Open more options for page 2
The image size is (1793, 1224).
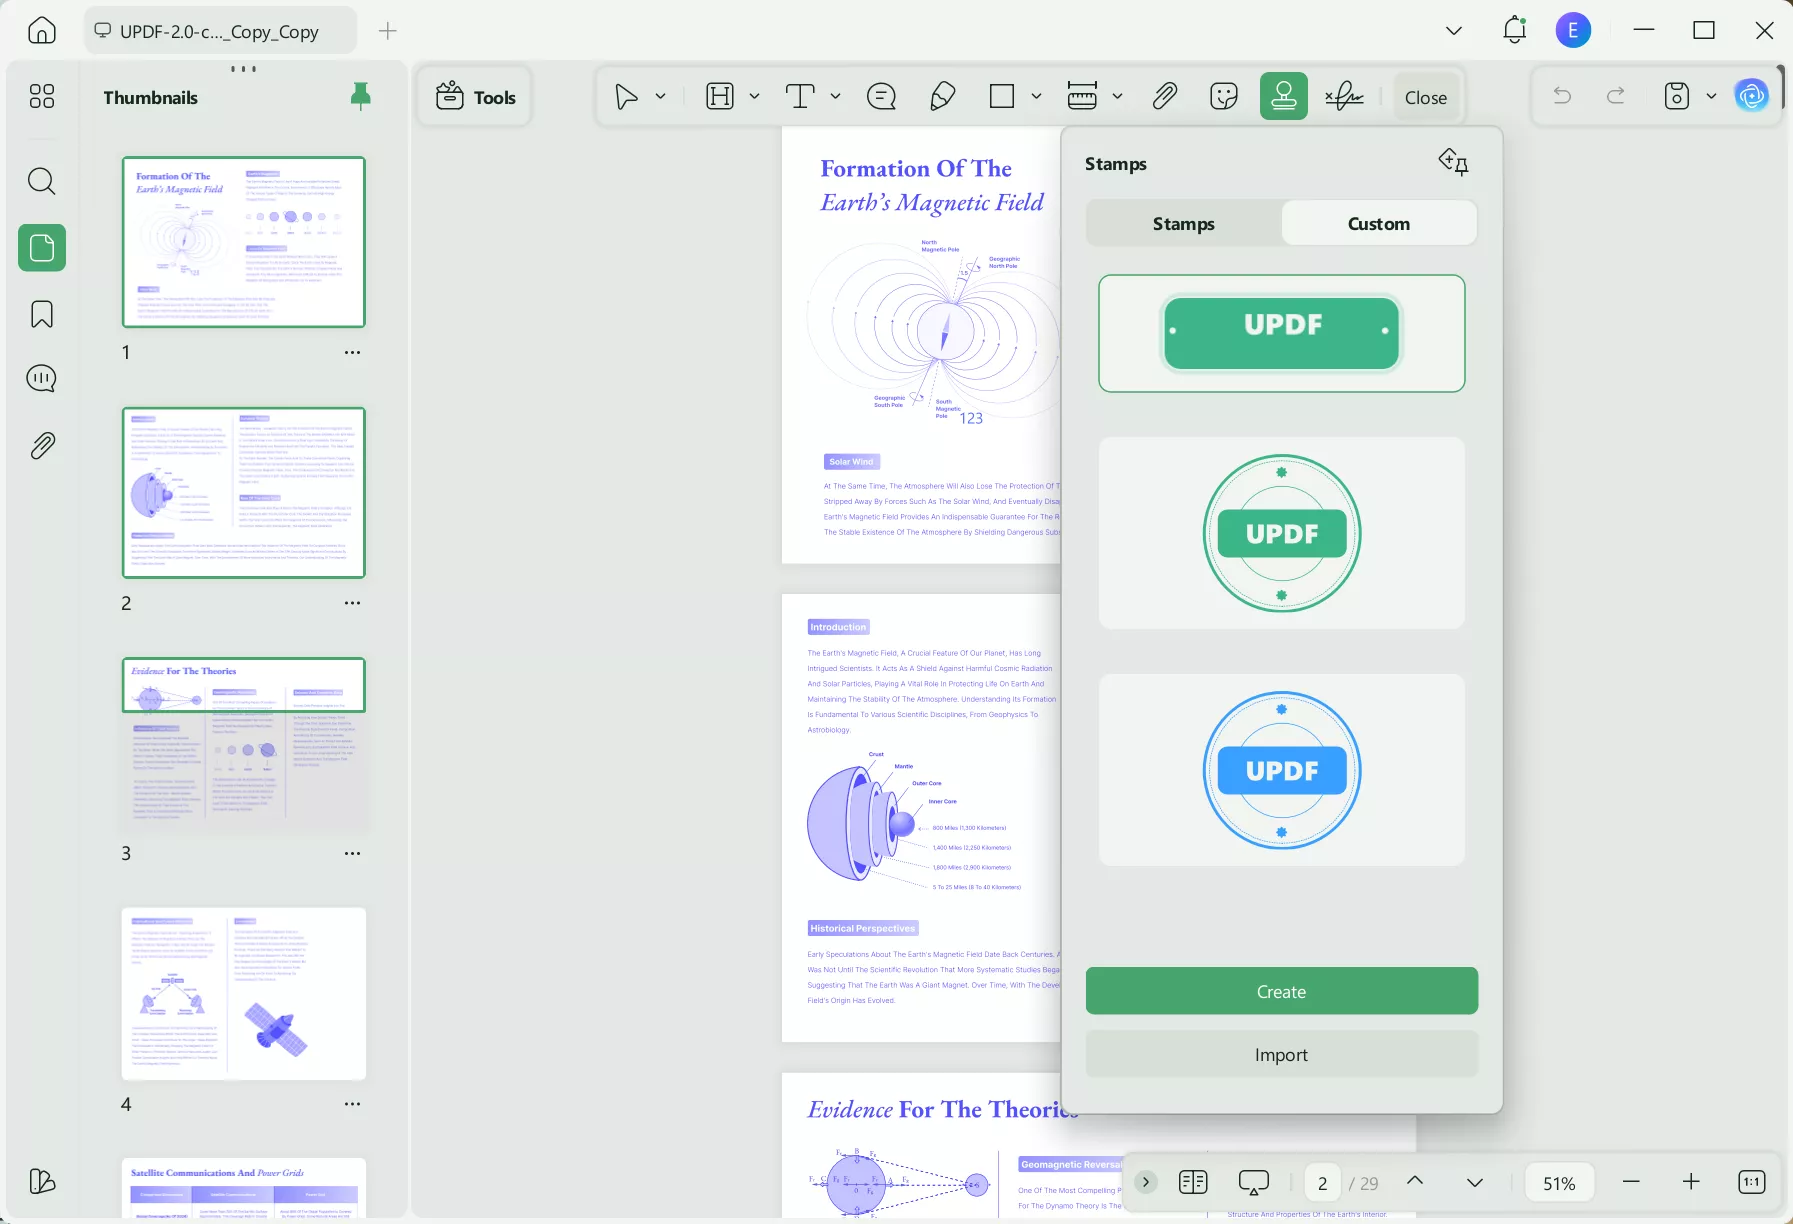(352, 603)
